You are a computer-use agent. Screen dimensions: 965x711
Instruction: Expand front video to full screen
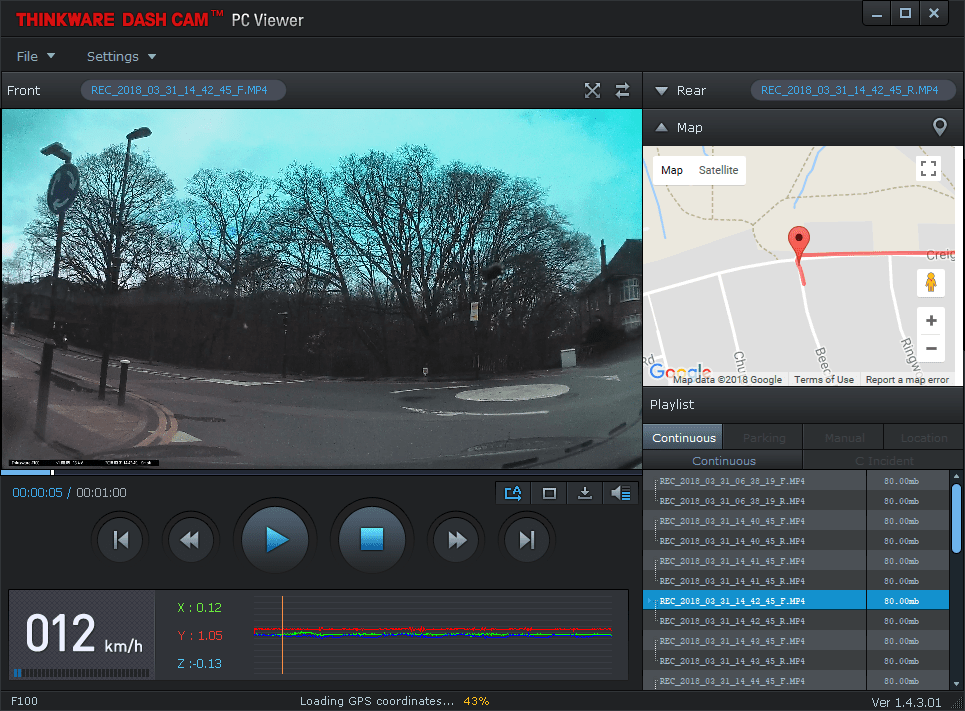(592, 91)
